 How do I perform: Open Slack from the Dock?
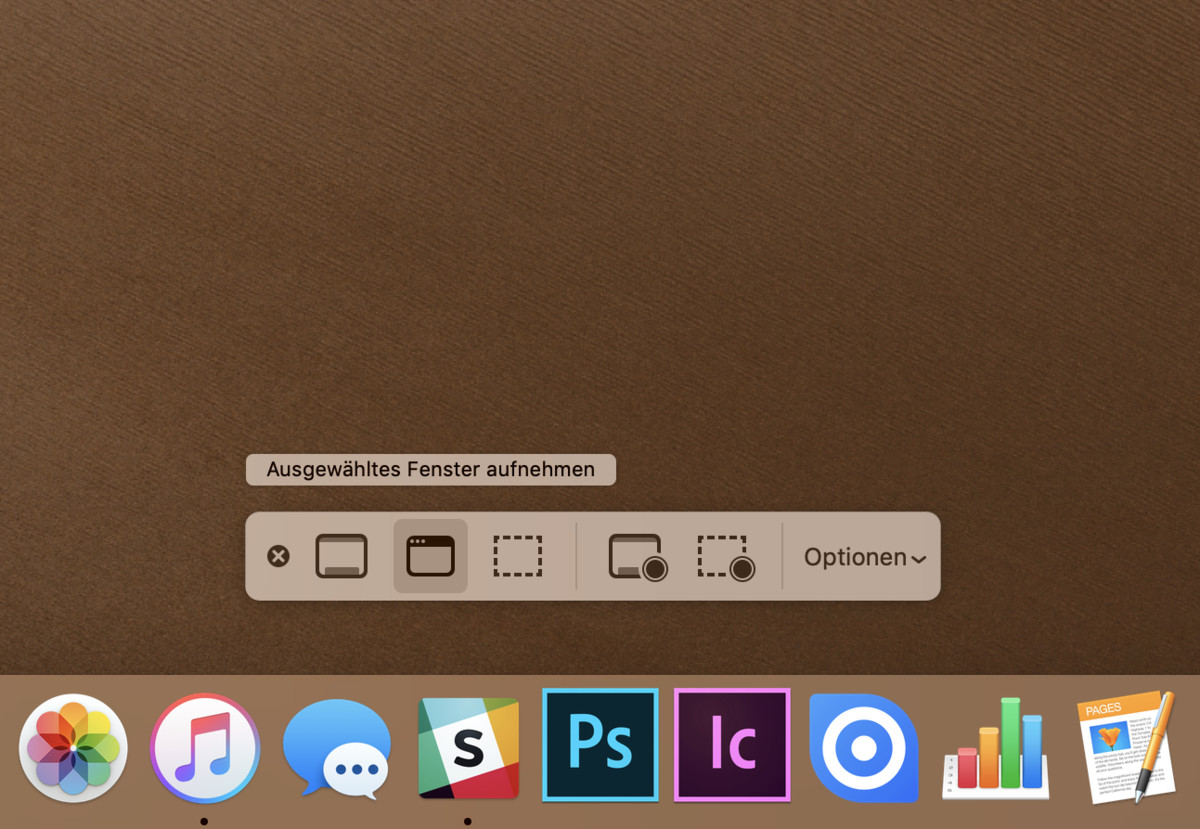pos(468,748)
